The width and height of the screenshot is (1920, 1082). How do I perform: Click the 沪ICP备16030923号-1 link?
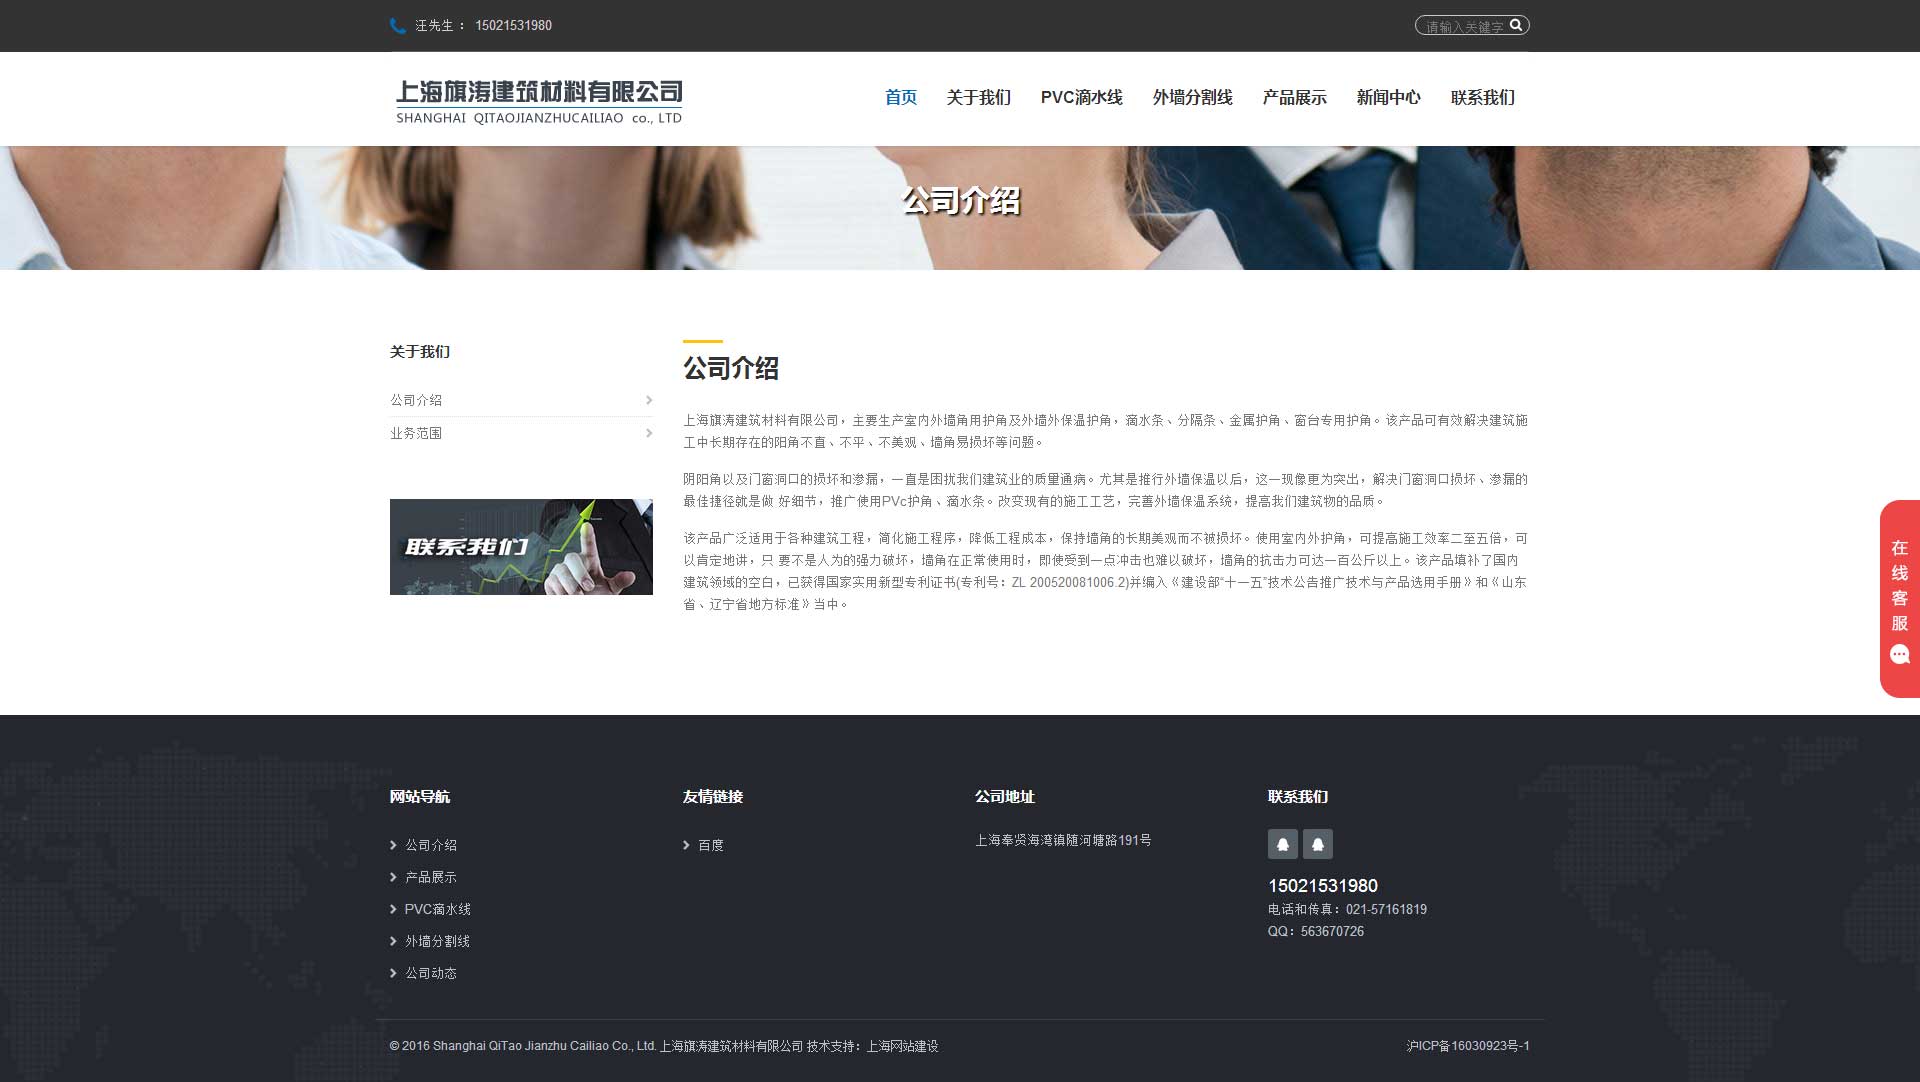tap(1468, 1046)
